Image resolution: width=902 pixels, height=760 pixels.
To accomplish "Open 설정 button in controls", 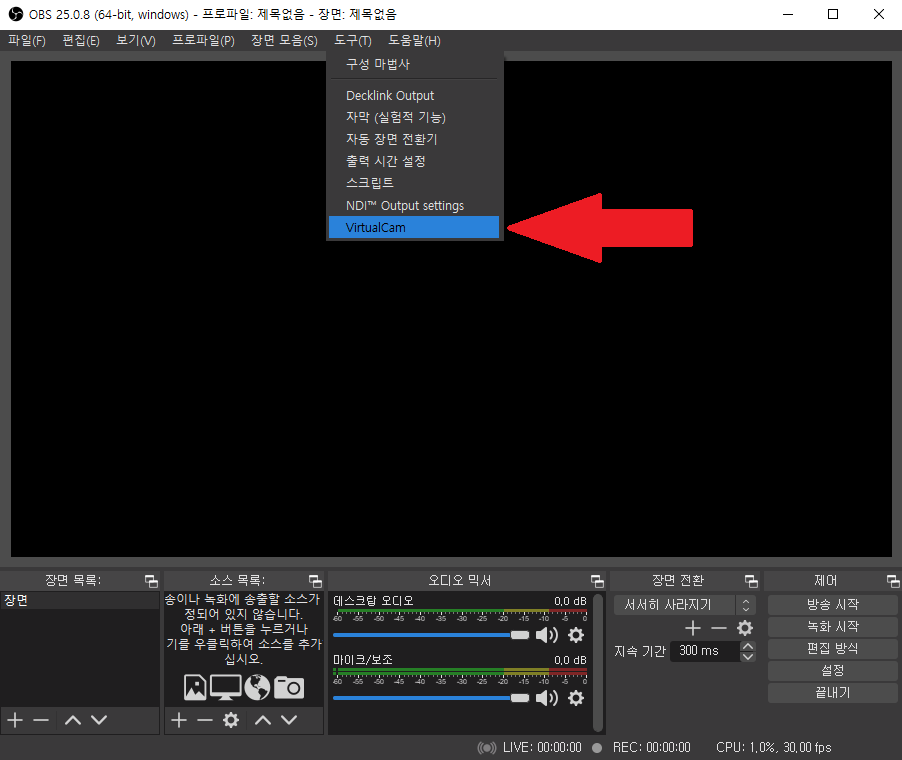I will (x=832, y=670).
